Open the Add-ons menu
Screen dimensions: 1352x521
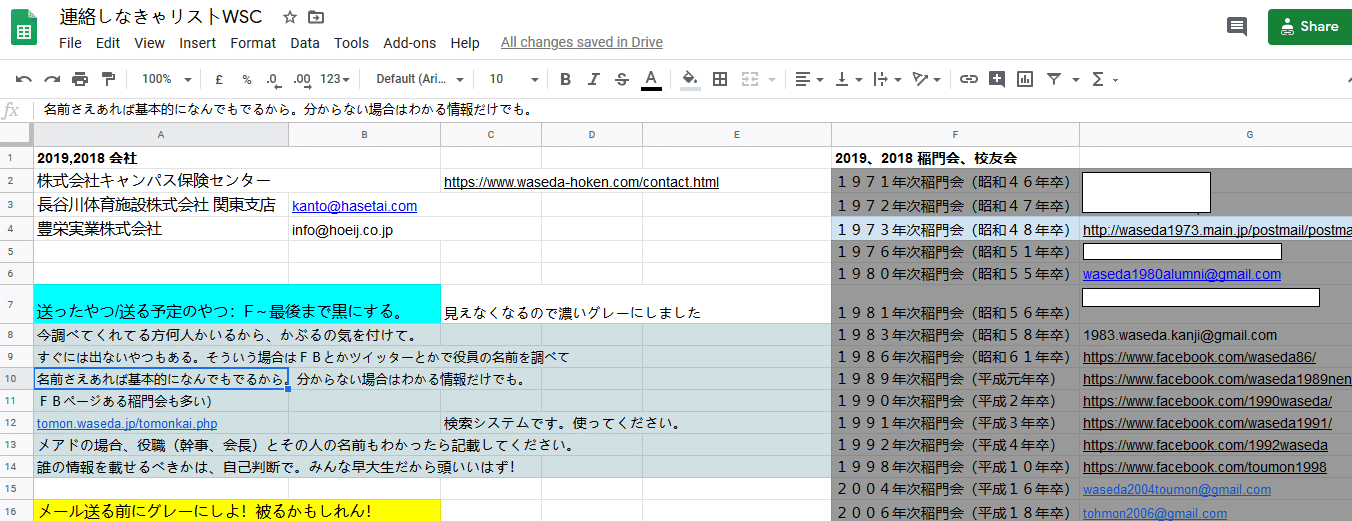(410, 43)
